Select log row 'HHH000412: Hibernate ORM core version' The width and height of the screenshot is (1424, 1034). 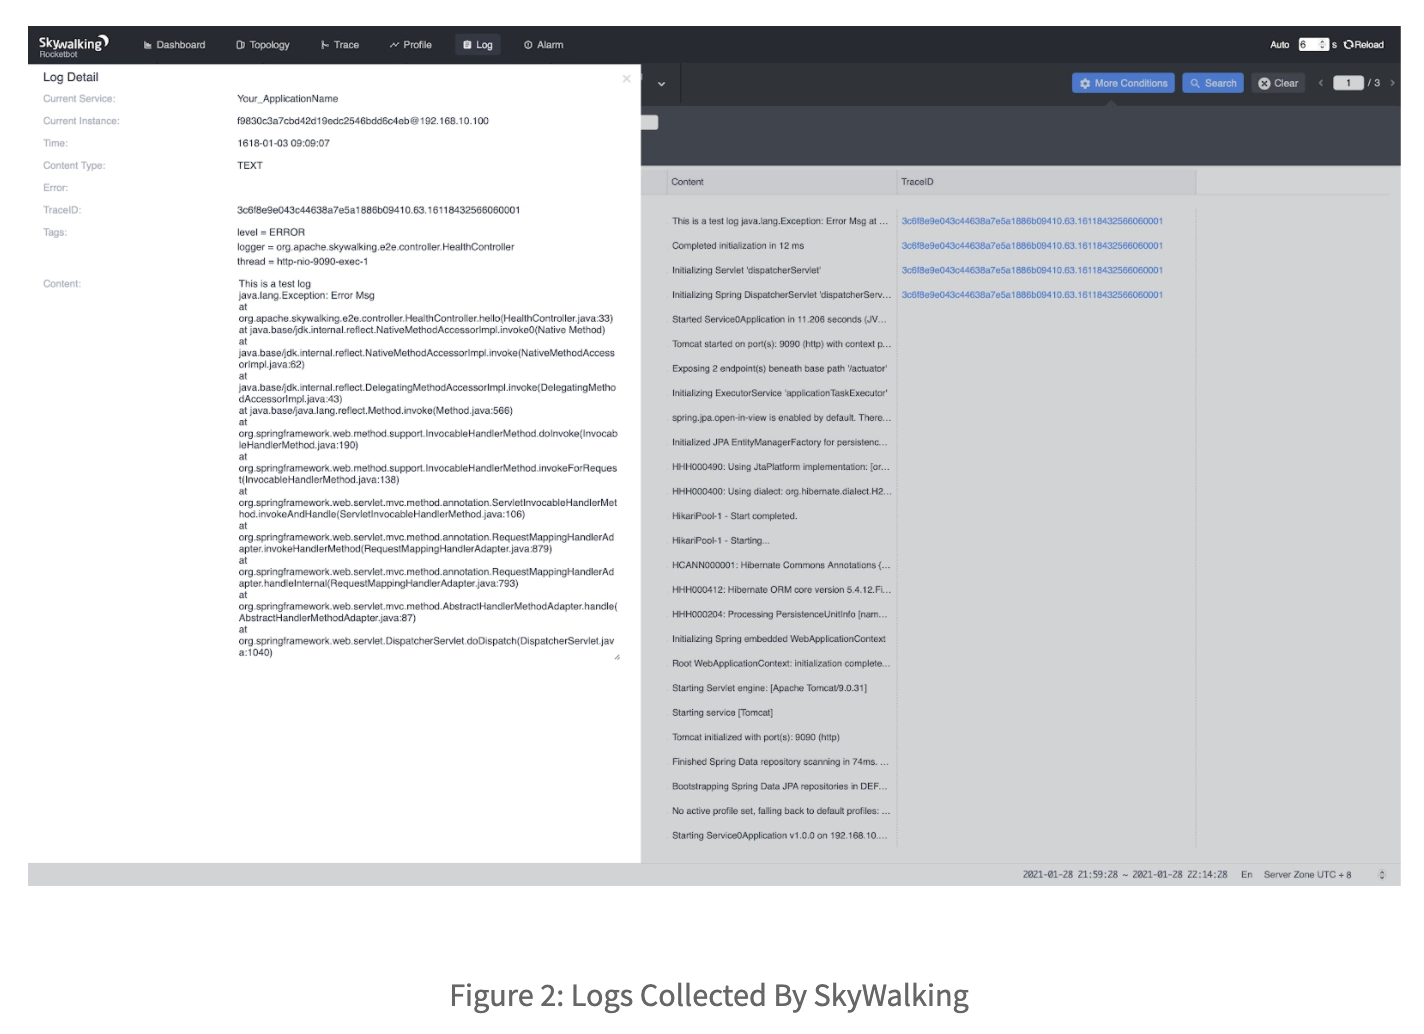point(780,590)
